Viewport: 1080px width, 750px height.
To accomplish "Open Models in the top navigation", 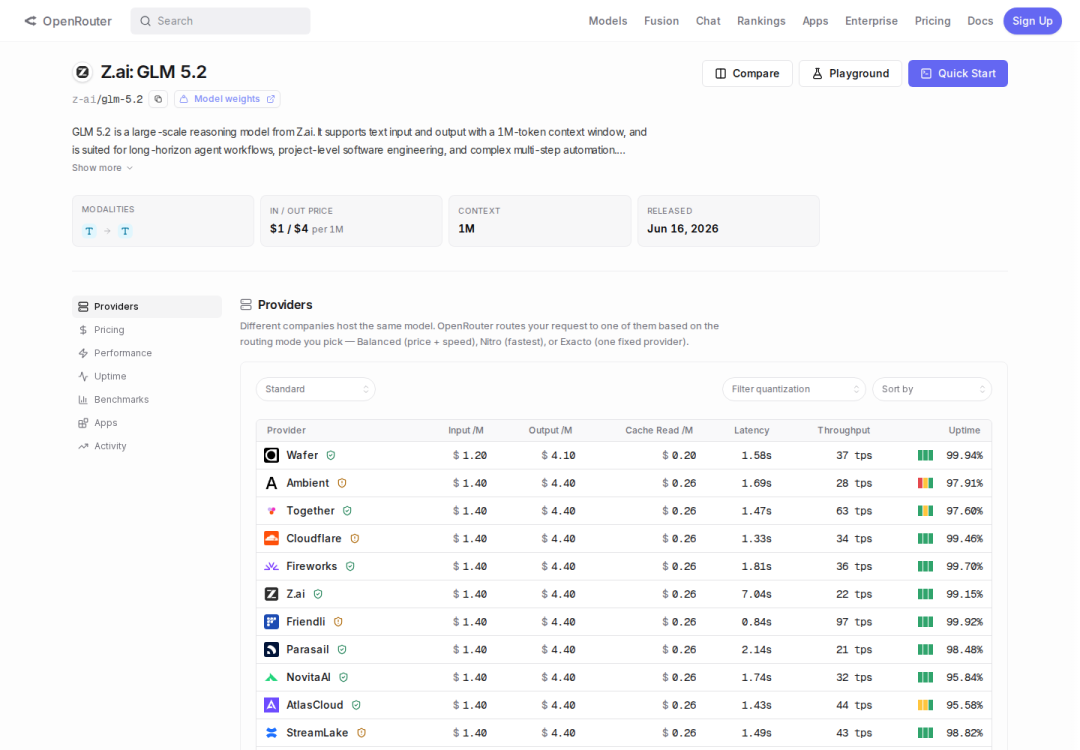I will click(x=608, y=21).
